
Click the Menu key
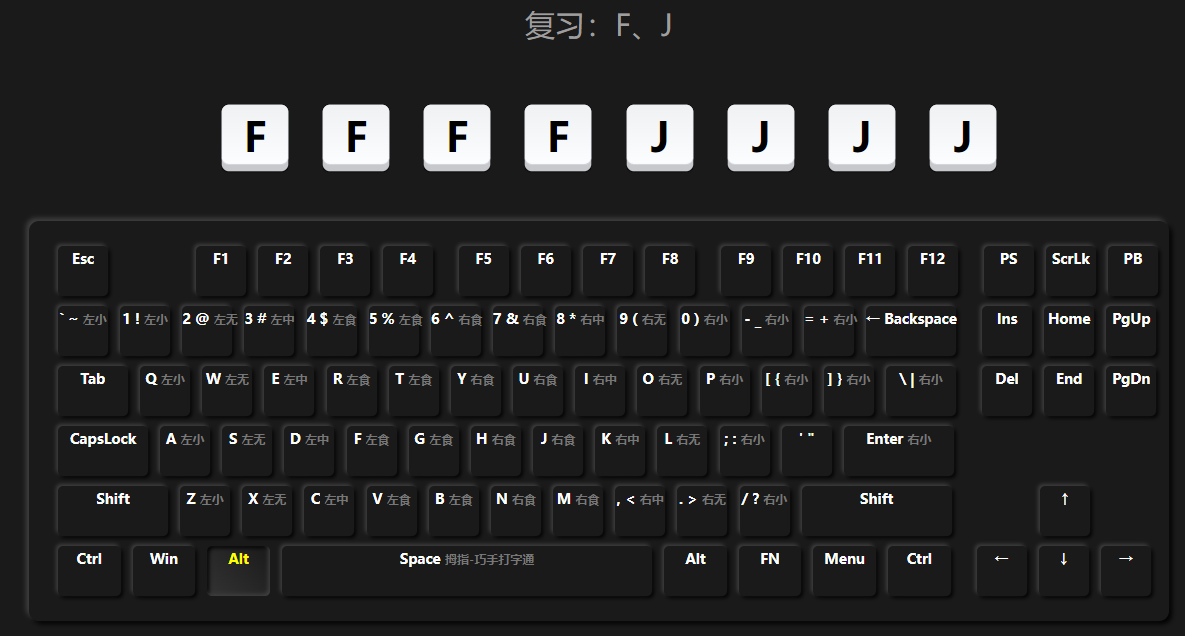coord(844,569)
